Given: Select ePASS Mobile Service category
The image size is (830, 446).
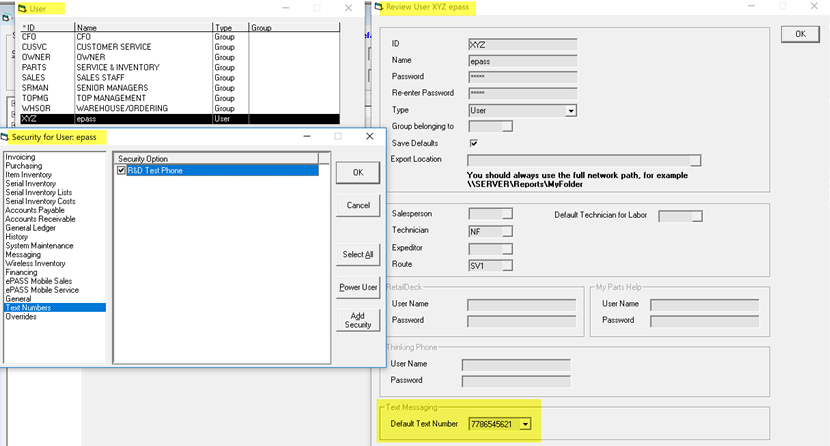Looking at the screenshot, I should pyautogui.click(x=42, y=290).
